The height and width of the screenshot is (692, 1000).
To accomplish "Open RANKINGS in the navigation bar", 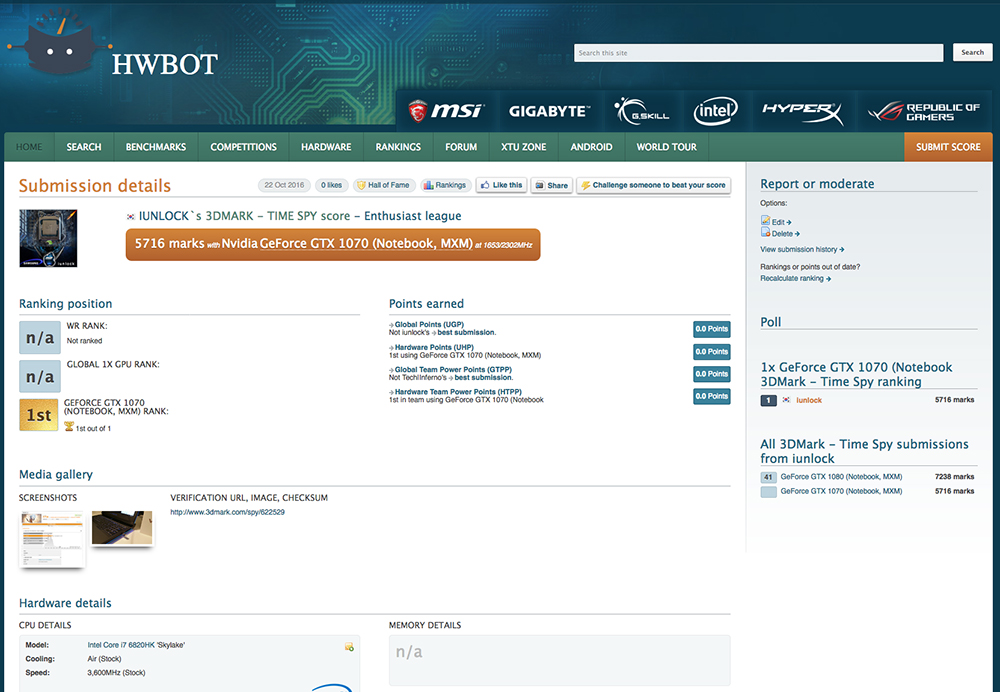I will tap(399, 147).
